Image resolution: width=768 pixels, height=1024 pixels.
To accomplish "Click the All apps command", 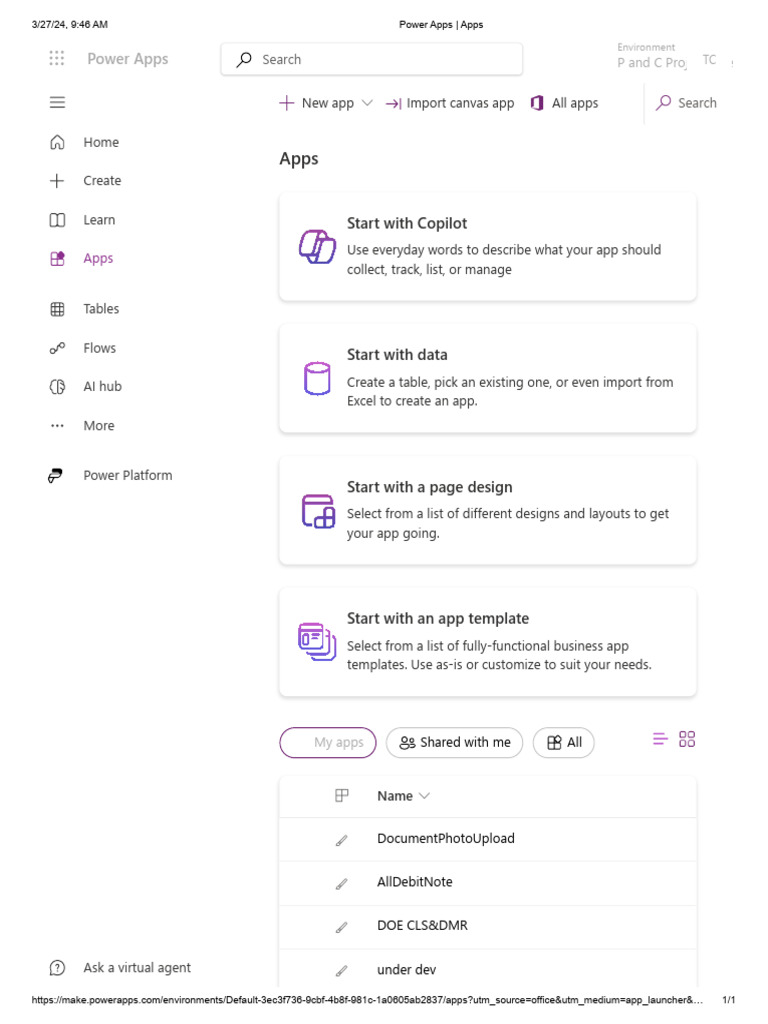I will [x=565, y=103].
